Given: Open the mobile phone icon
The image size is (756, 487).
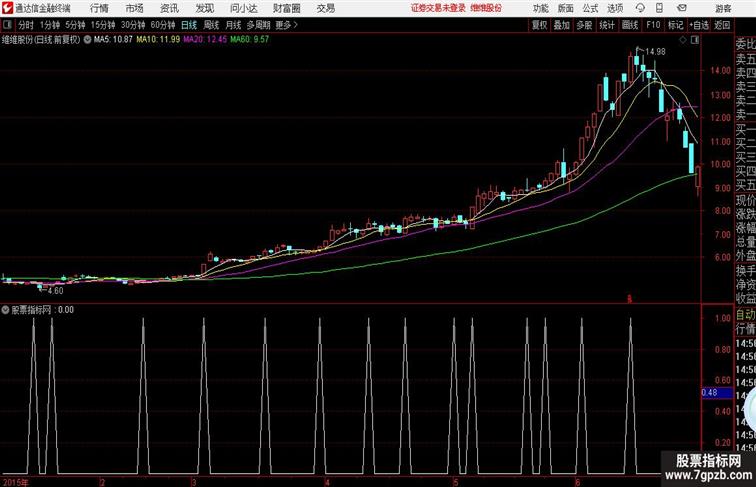Looking at the screenshot, I should pyautogui.click(x=659, y=8).
